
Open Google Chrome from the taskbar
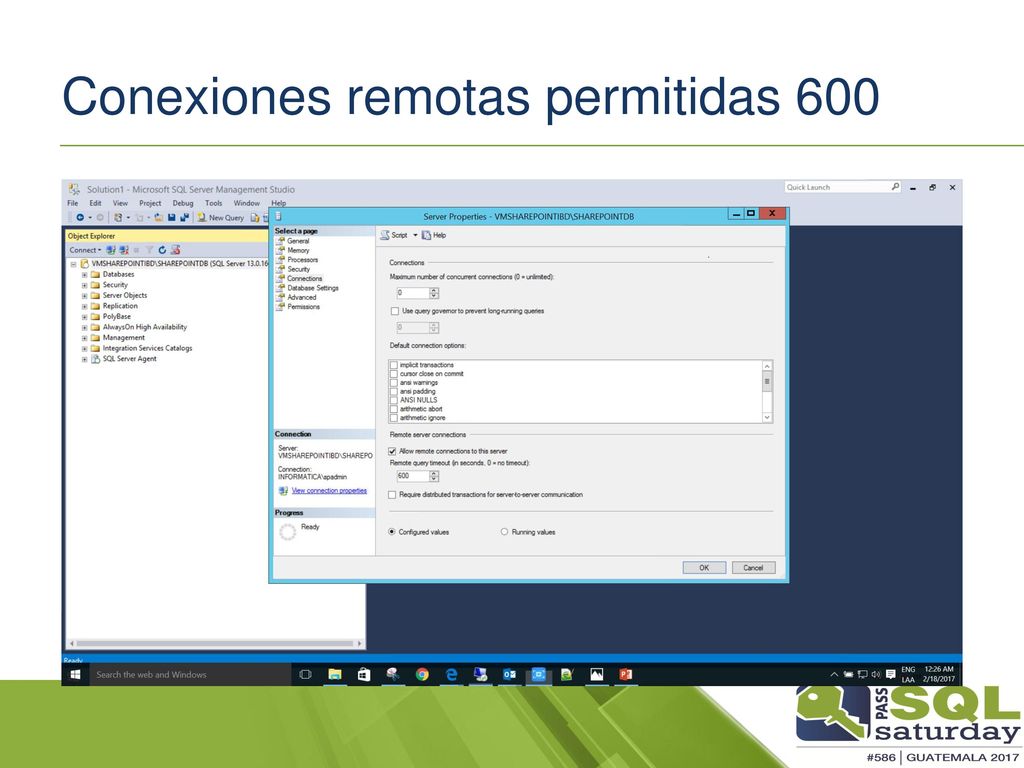tap(422, 675)
